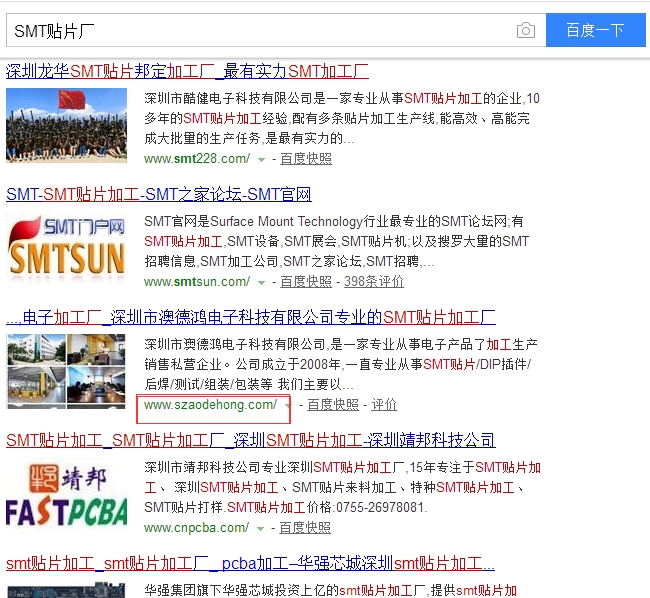
Task: Click the camera image search icon
Action: (x=526, y=30)
